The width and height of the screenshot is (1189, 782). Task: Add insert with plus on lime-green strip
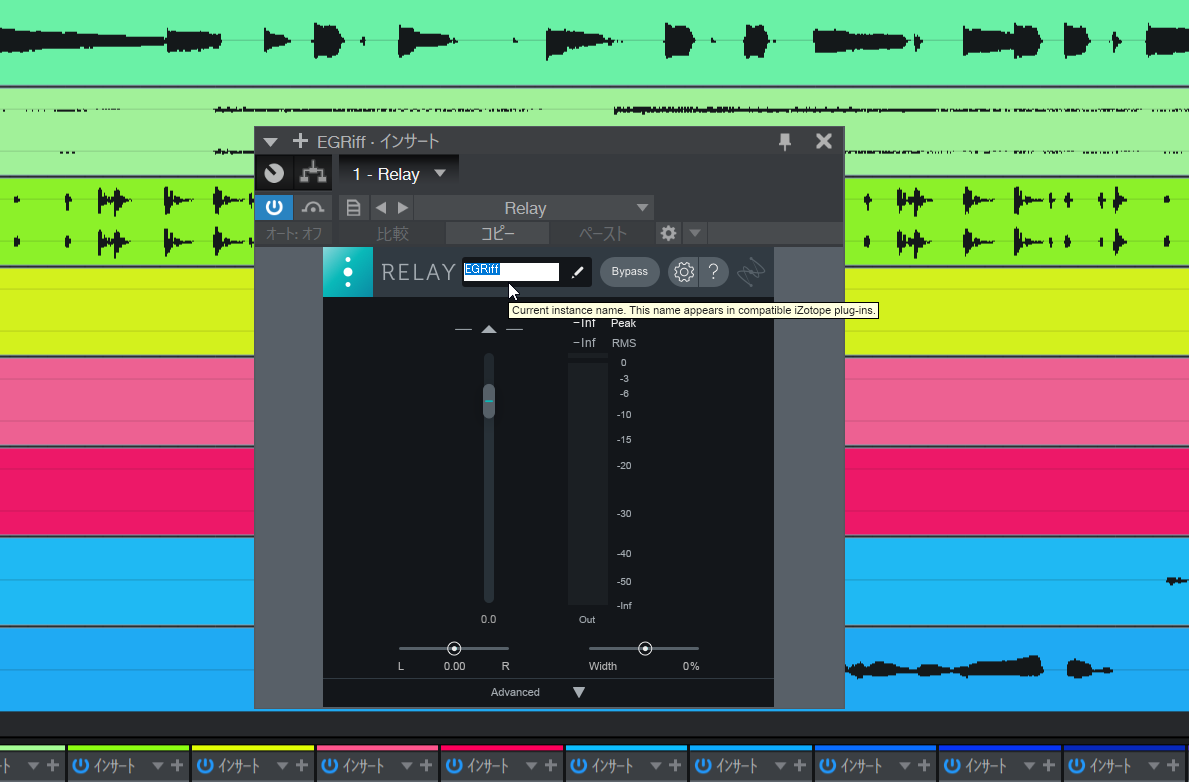177,765
